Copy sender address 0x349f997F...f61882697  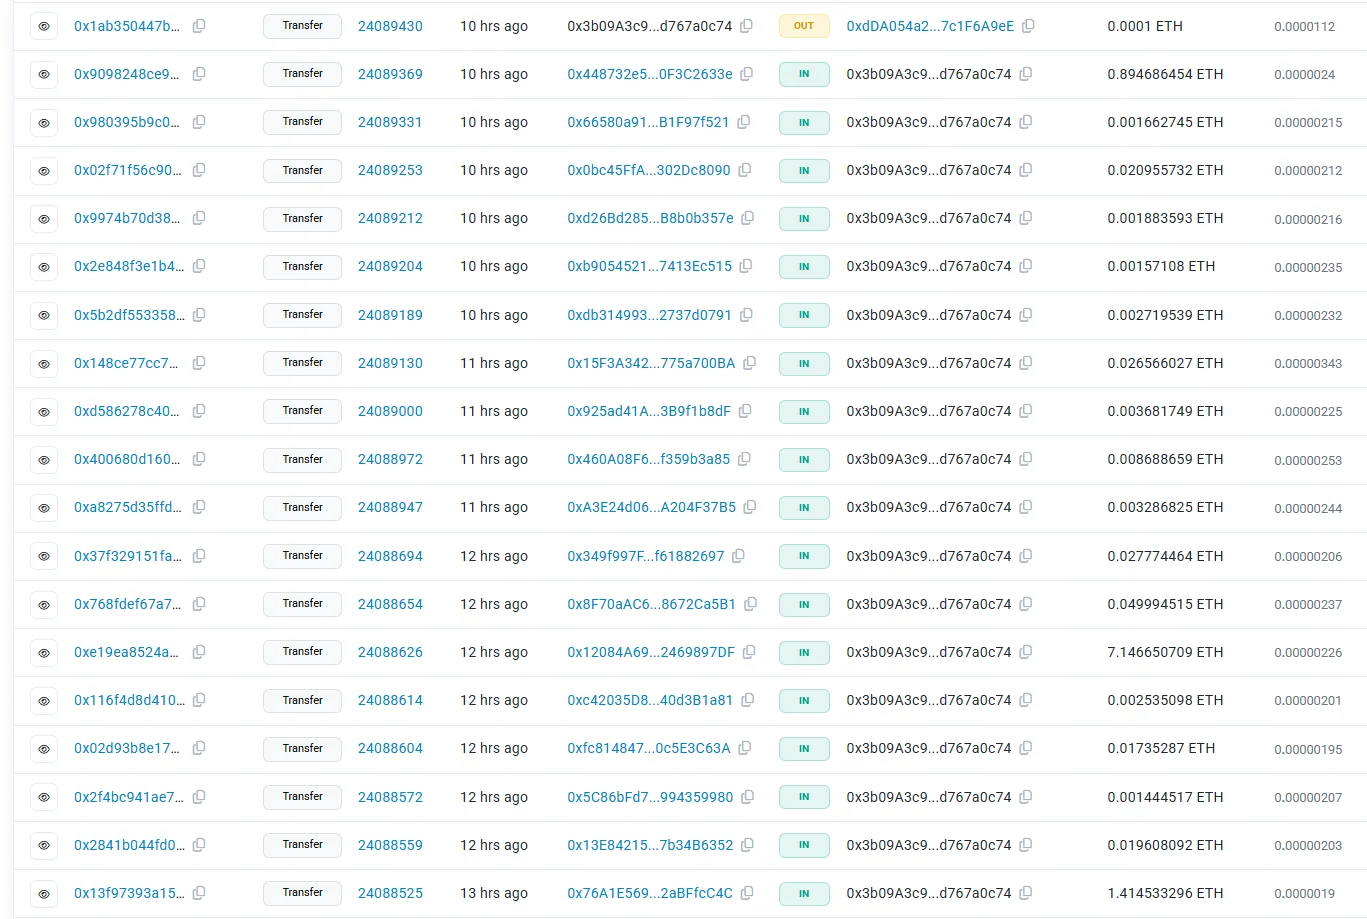[738, 556]
